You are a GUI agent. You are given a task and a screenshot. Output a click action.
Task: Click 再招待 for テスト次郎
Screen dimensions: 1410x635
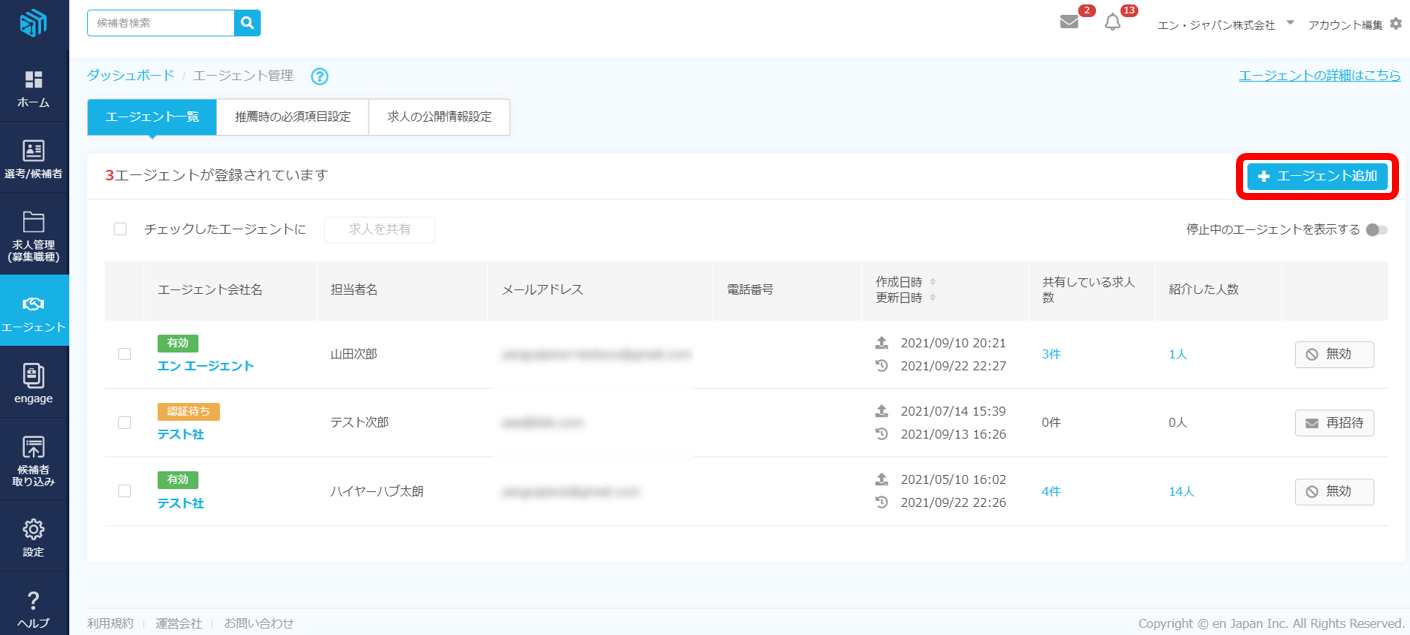[1334, 423]
